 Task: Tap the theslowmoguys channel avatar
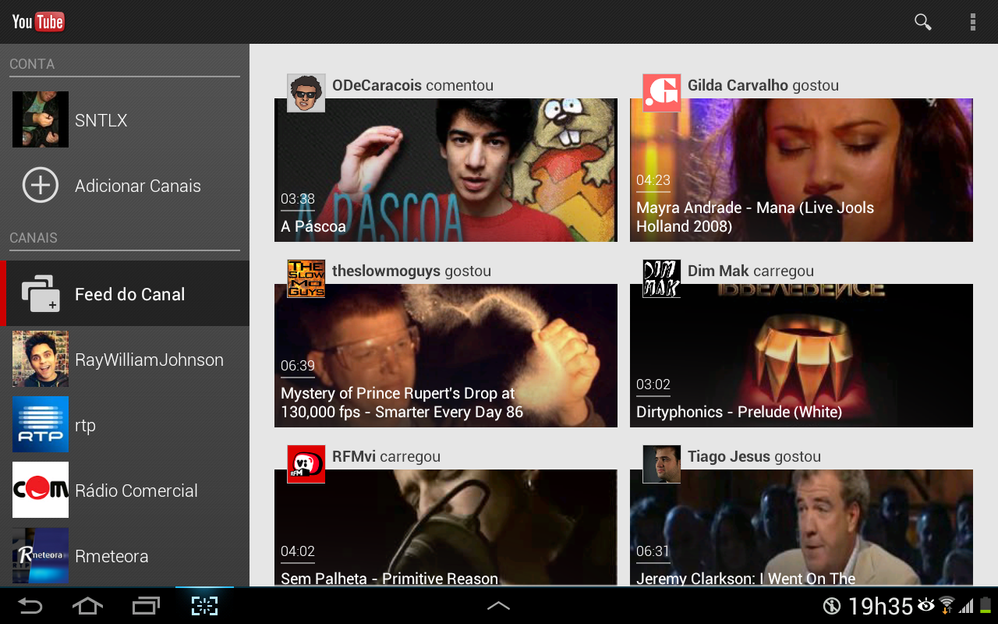pos(306,279)
